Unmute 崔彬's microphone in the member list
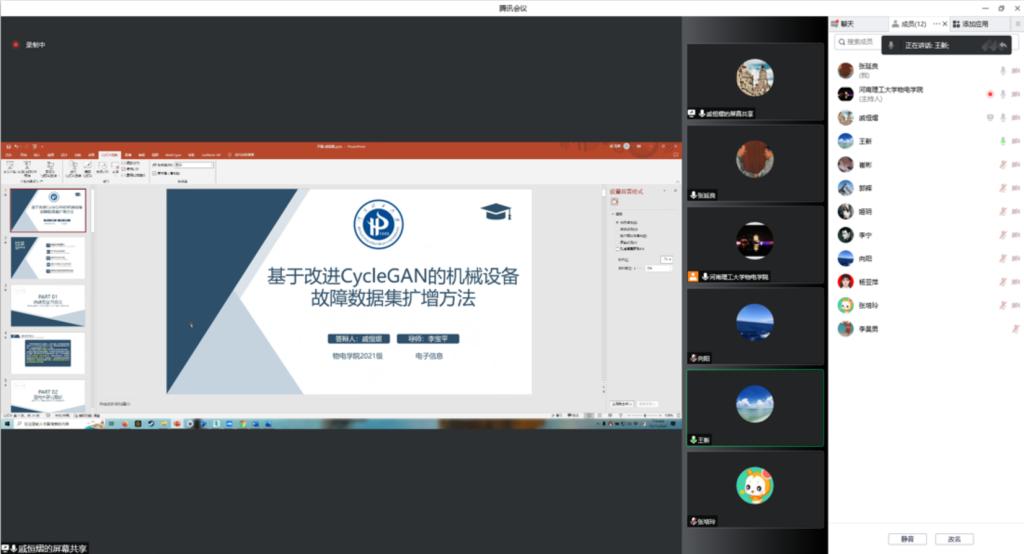 click(x=1003, y=165)
